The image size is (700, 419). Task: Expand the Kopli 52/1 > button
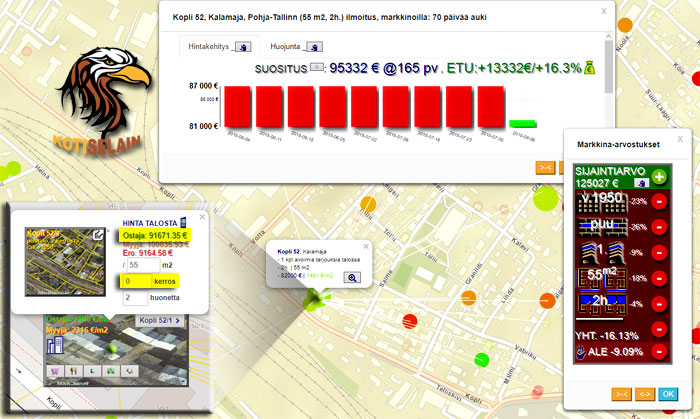tap(159, 320)
